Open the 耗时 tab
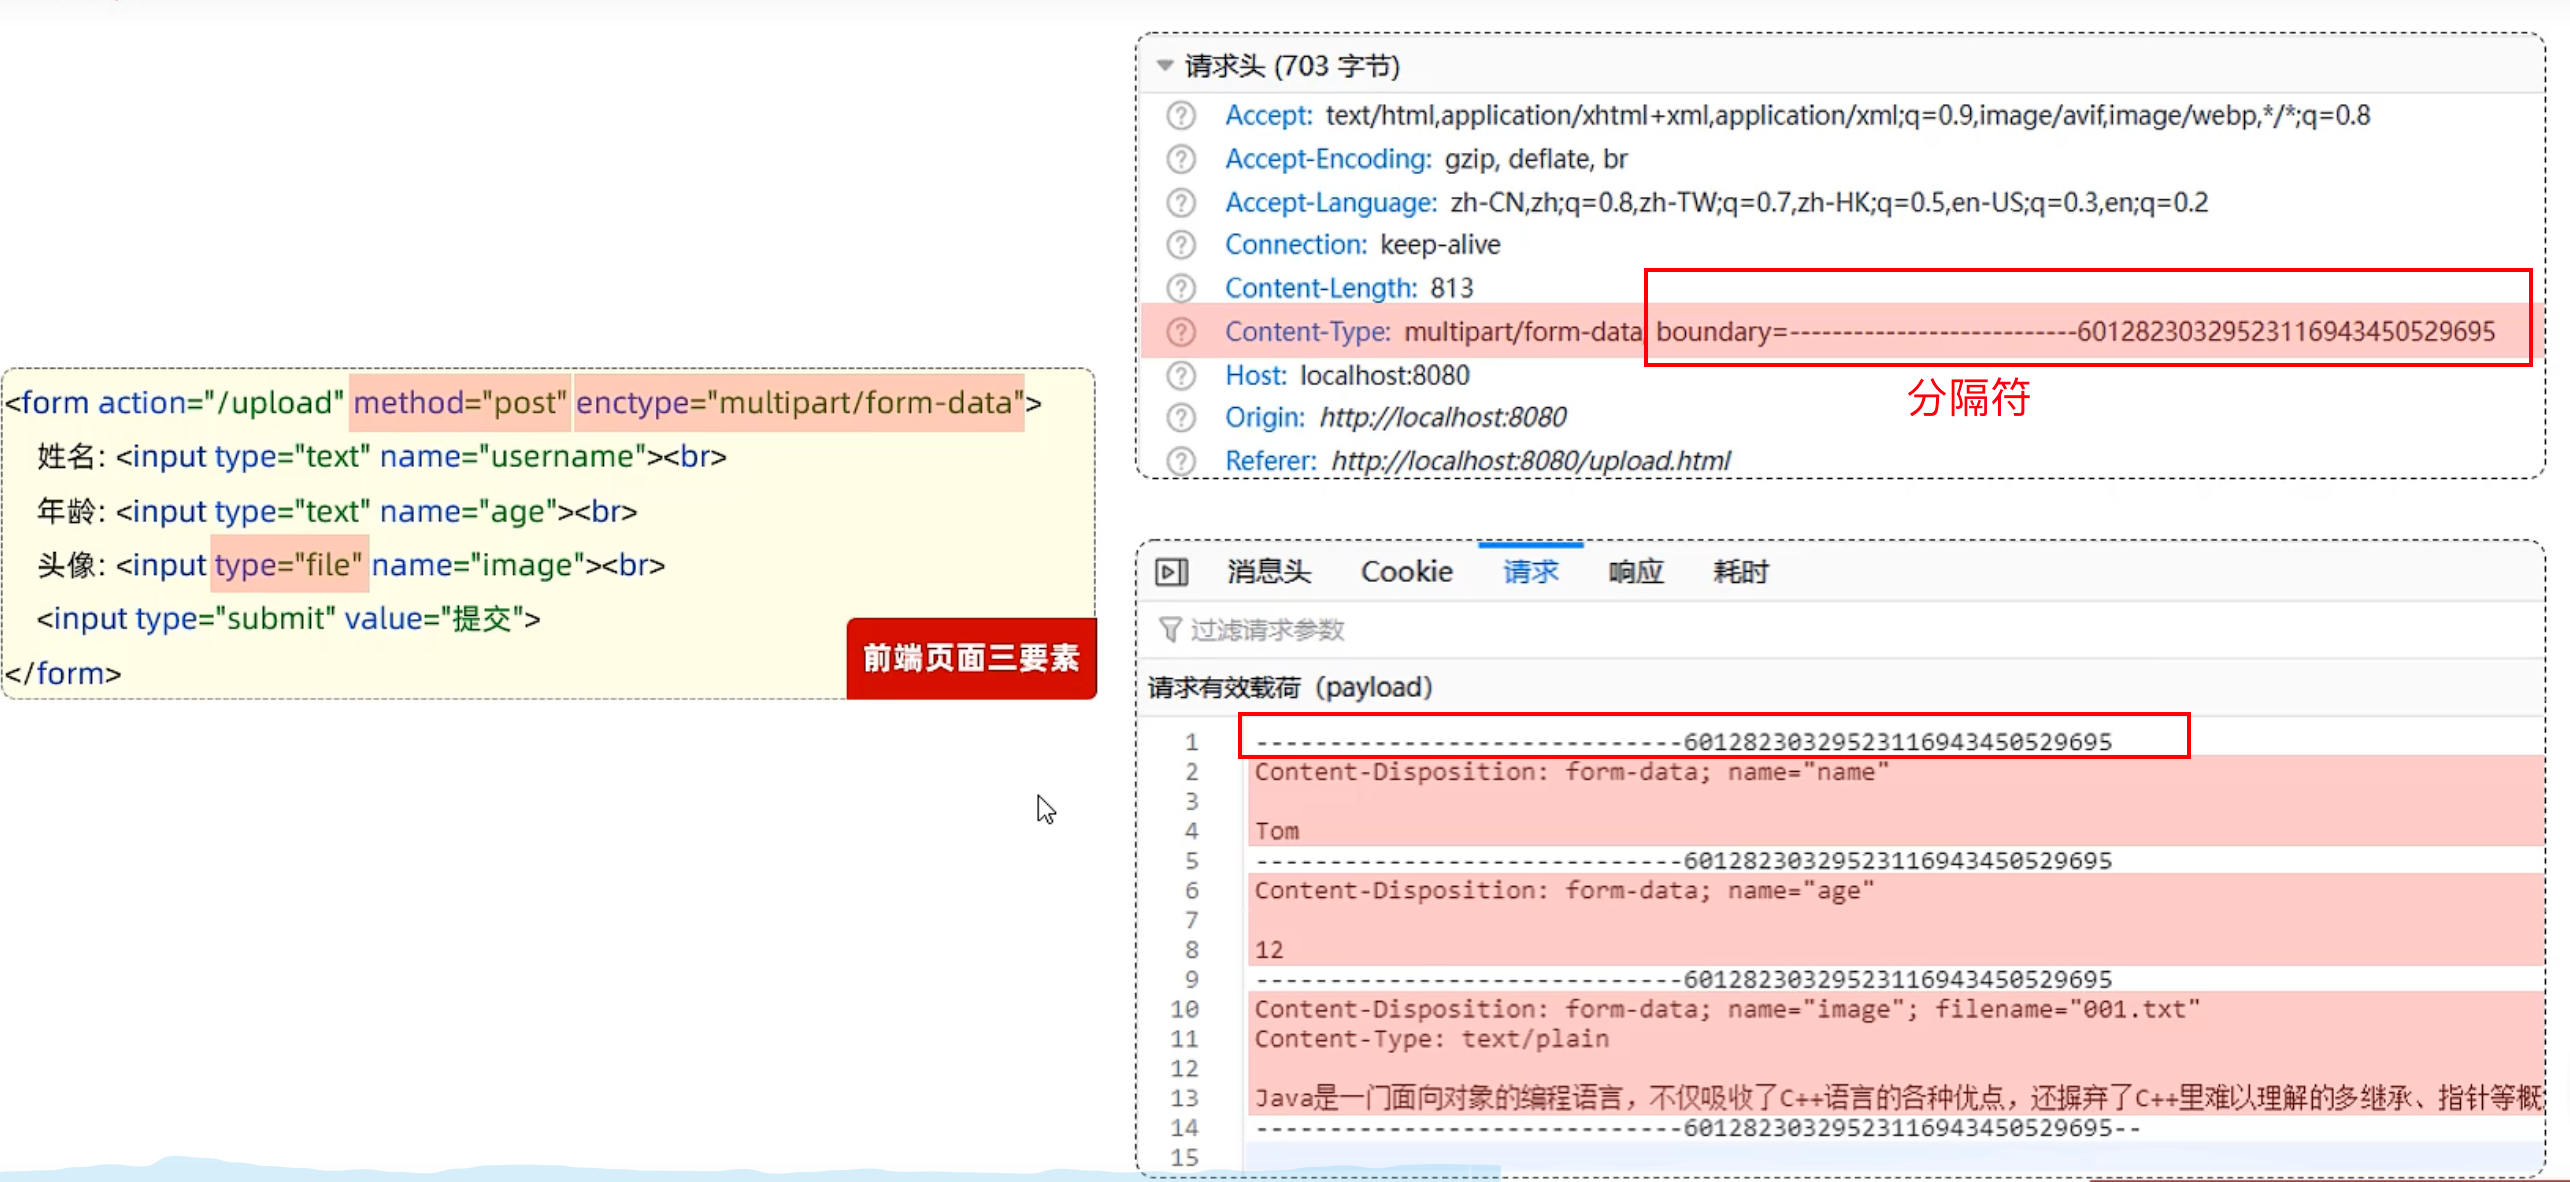This screenshot has width=2570, height=1182. [x=1741, y=572]
